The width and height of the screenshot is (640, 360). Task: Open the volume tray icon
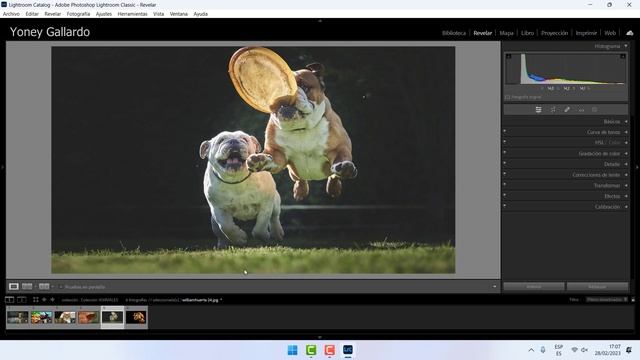584,350
